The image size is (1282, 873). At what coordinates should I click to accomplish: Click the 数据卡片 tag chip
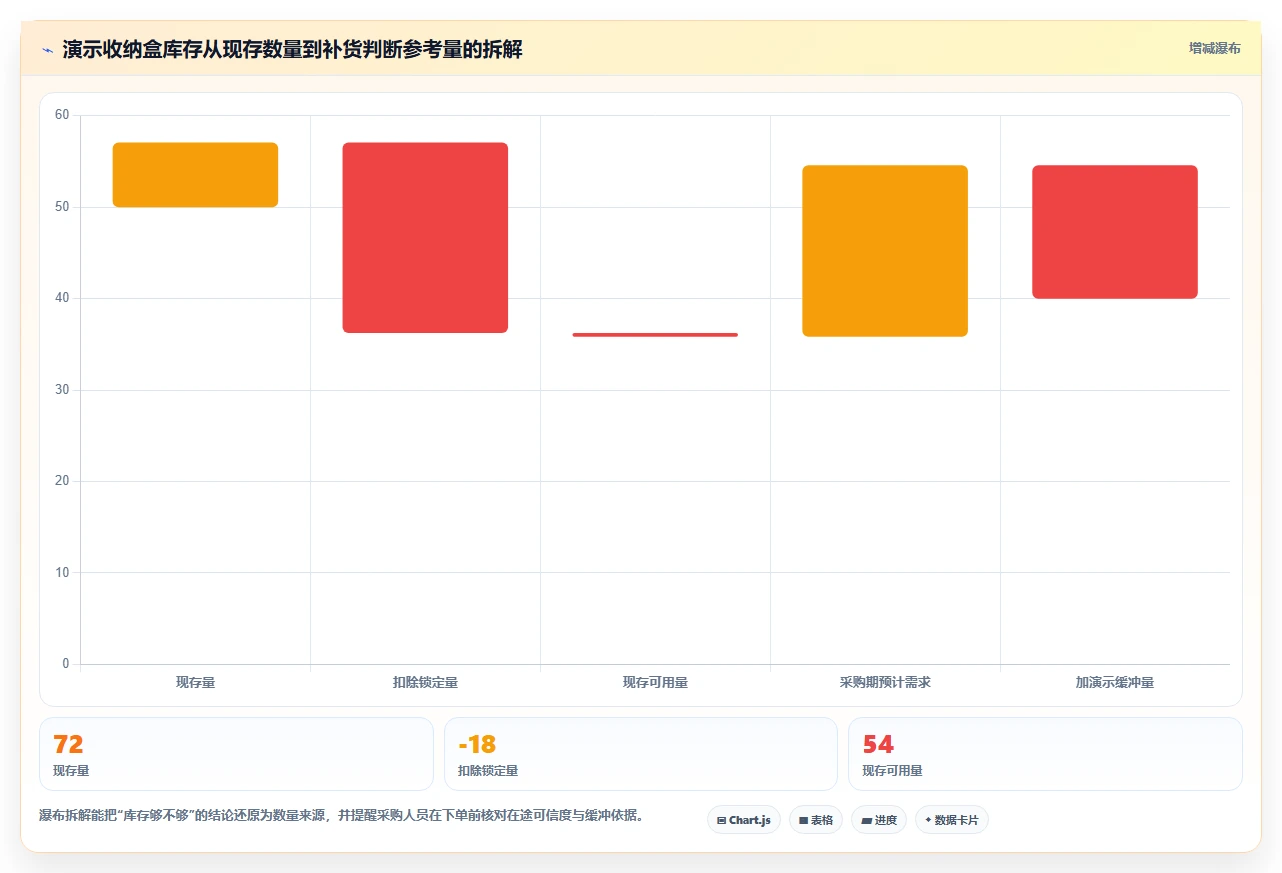point(952,820)
